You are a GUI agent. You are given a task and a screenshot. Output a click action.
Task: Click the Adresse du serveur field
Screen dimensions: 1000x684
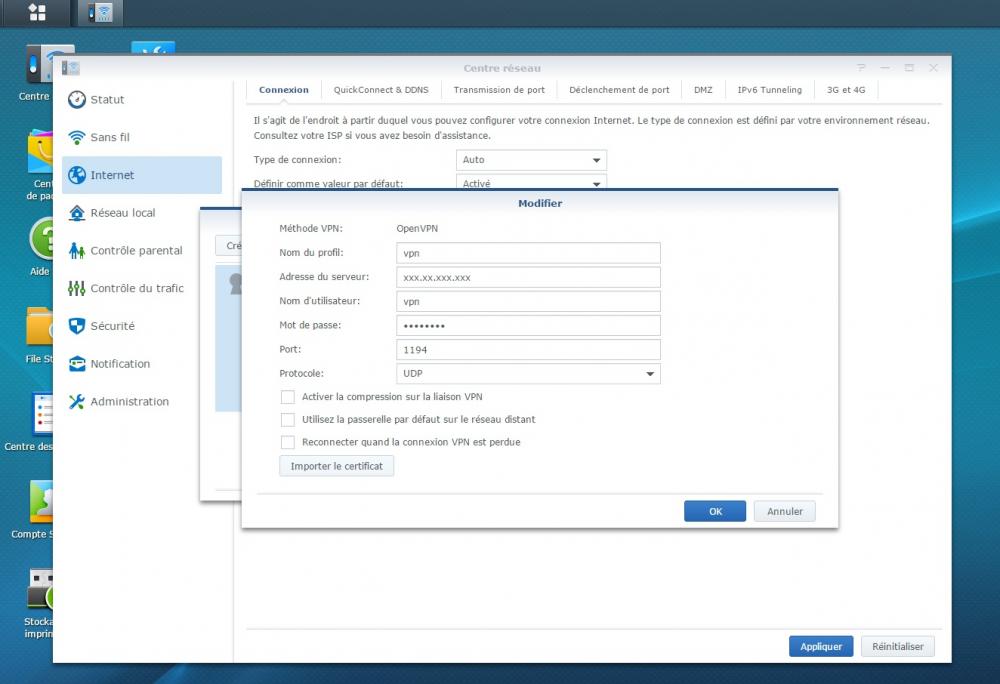point(528,277)
